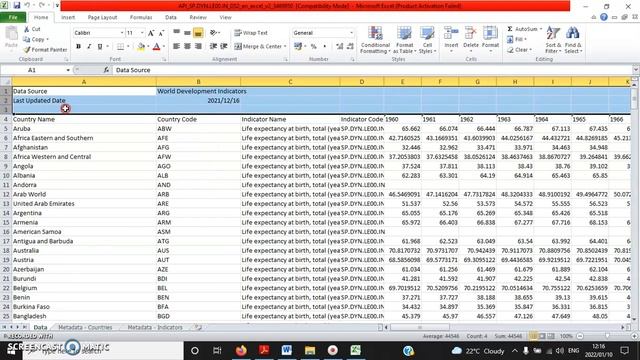The height and width of the screenshot is (360, 640).
Task: Toggle Bold formatting
Action: [78, 47]
